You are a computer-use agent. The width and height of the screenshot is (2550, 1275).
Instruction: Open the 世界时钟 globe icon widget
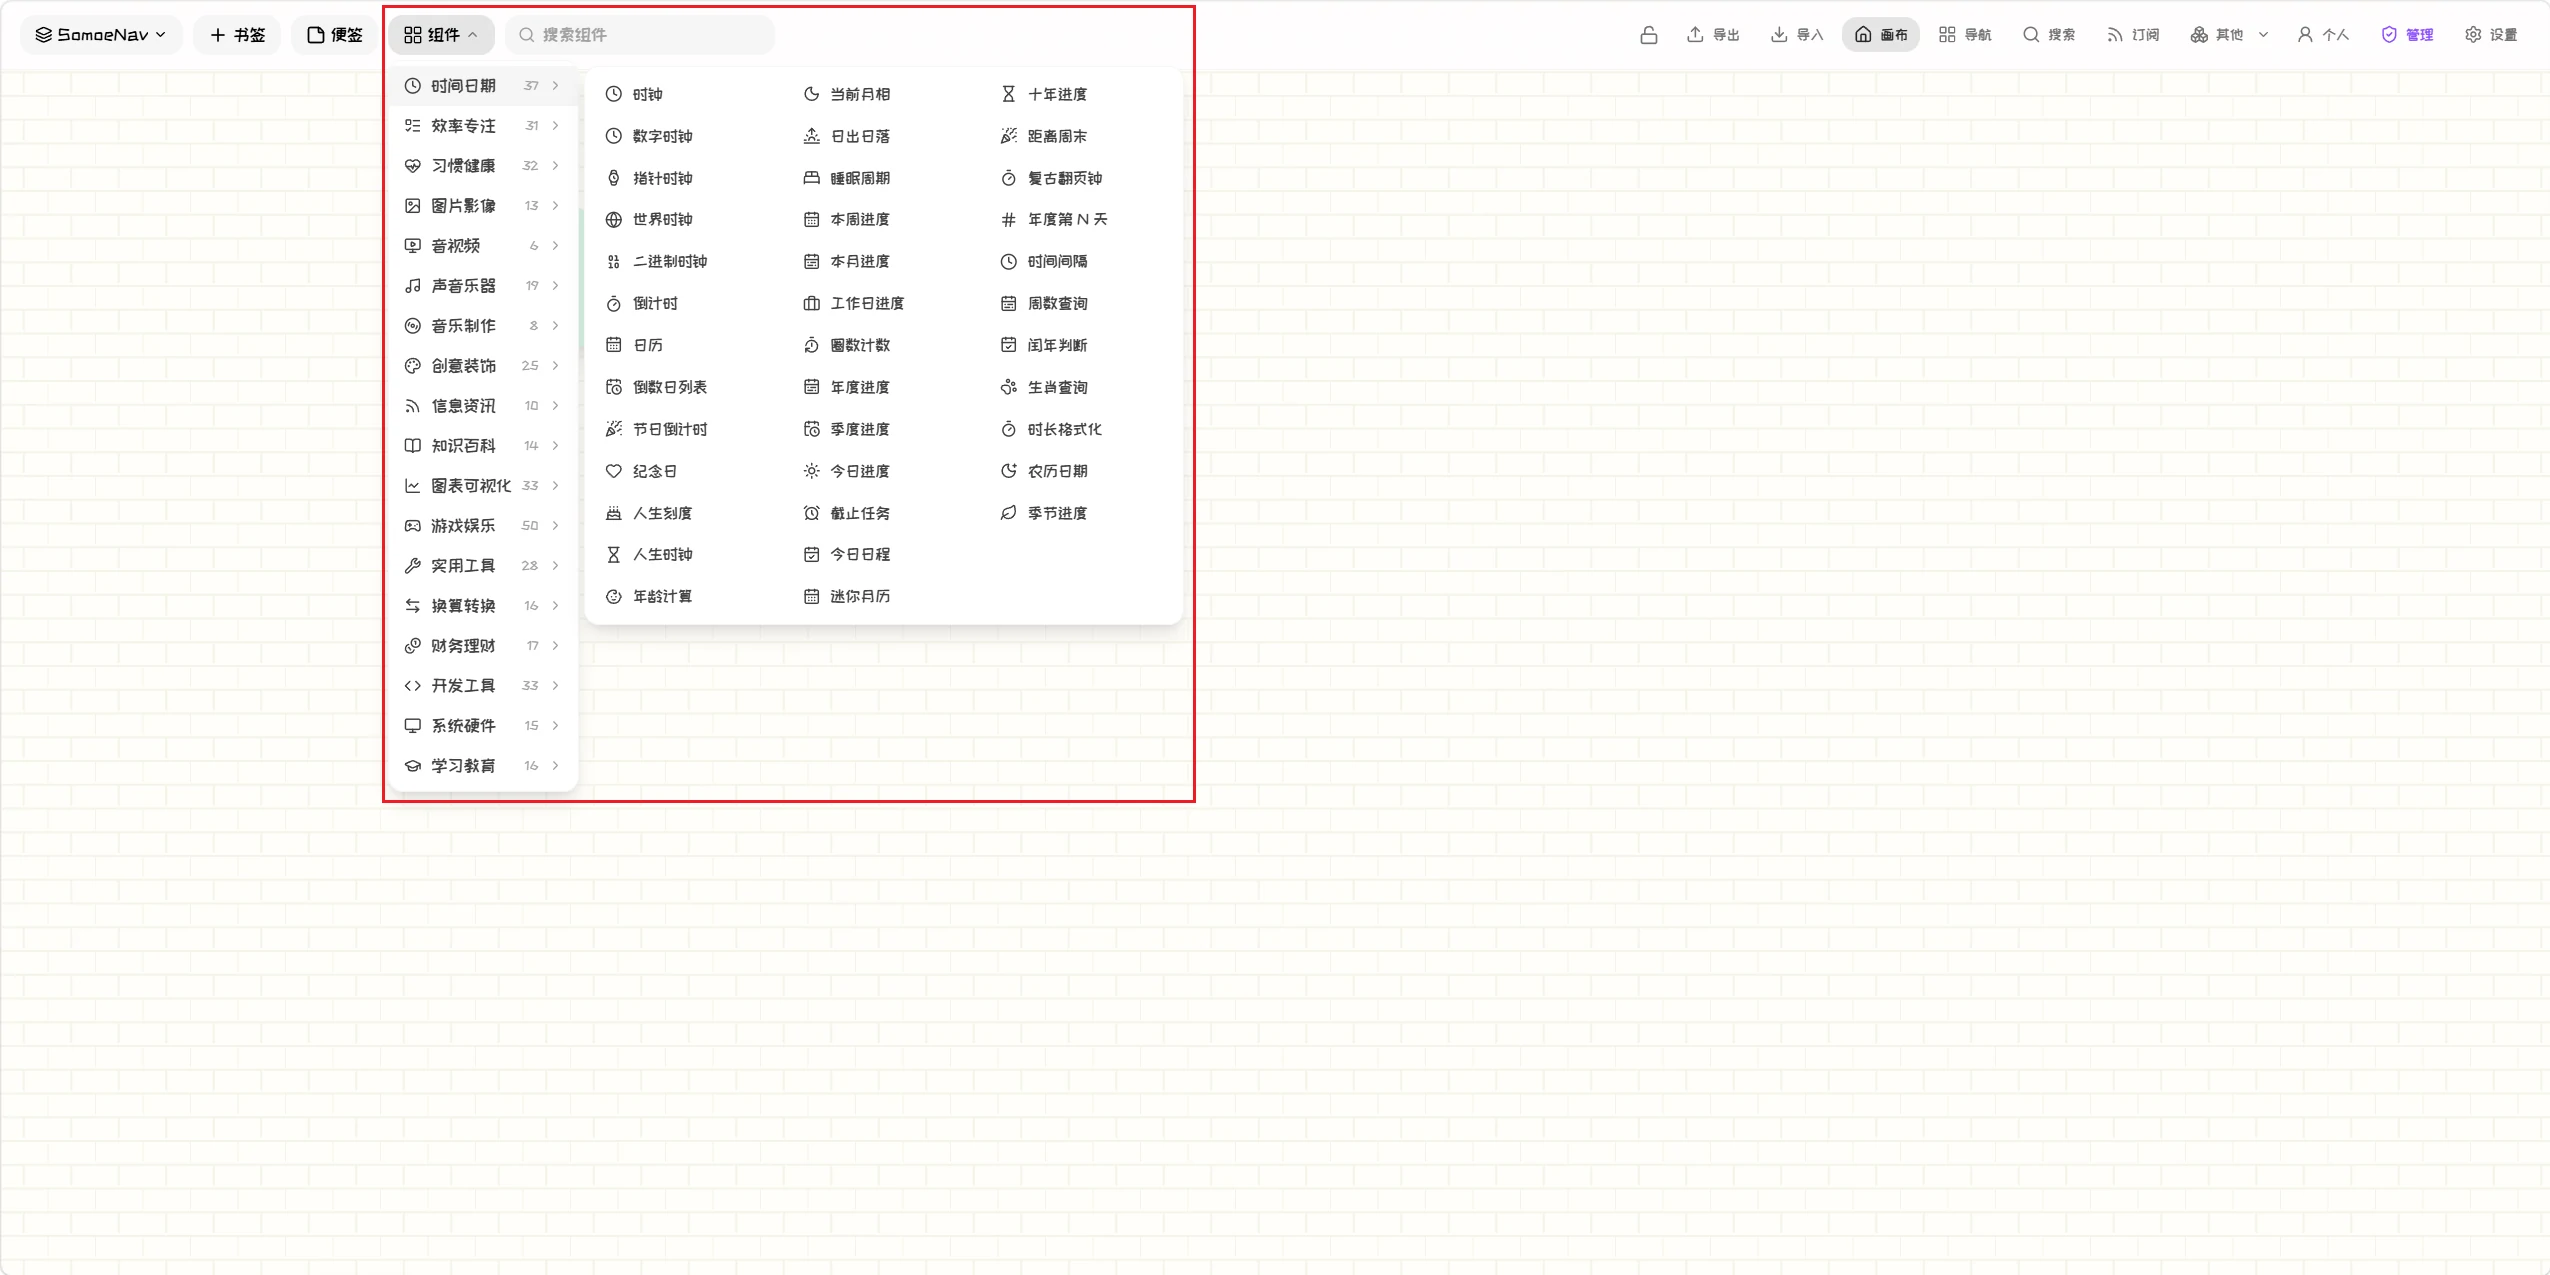[614, 220]
